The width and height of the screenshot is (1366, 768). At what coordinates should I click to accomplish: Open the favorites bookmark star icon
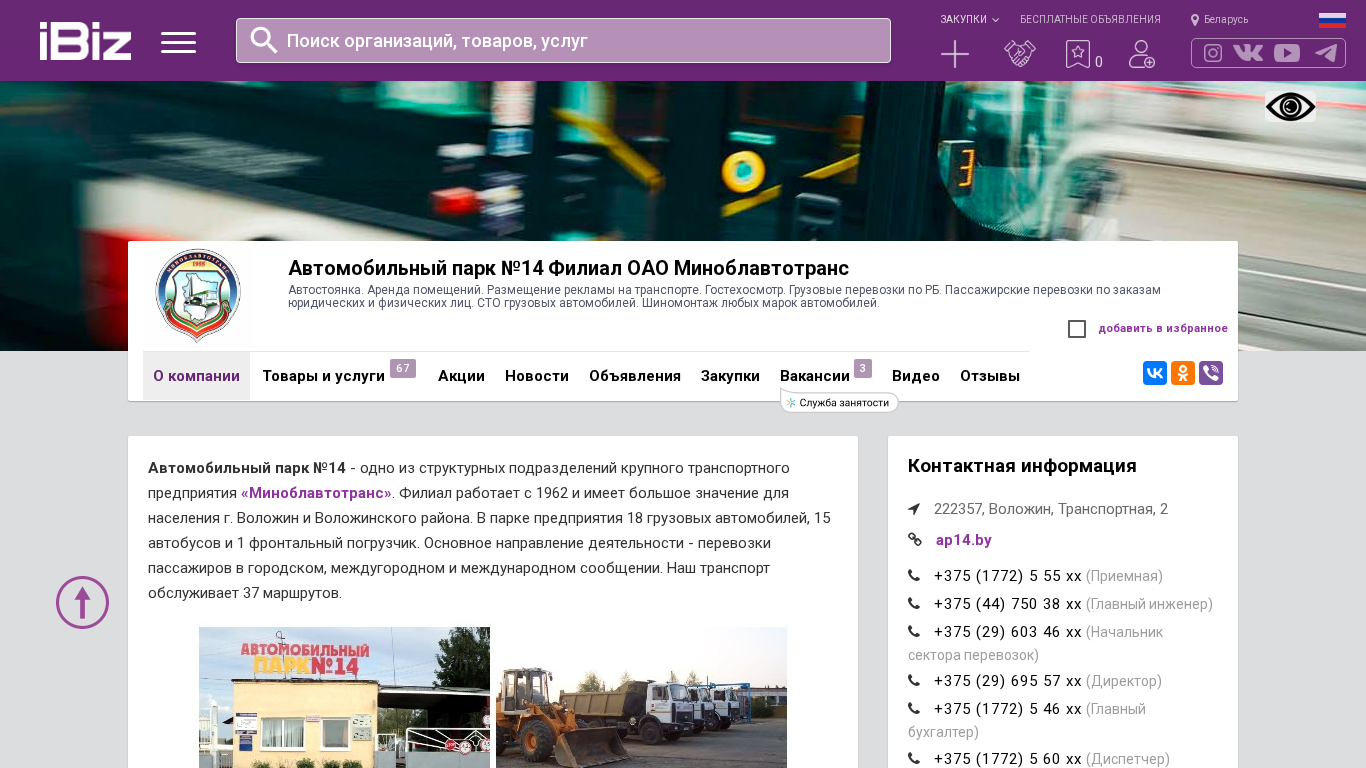[1077, 54]
